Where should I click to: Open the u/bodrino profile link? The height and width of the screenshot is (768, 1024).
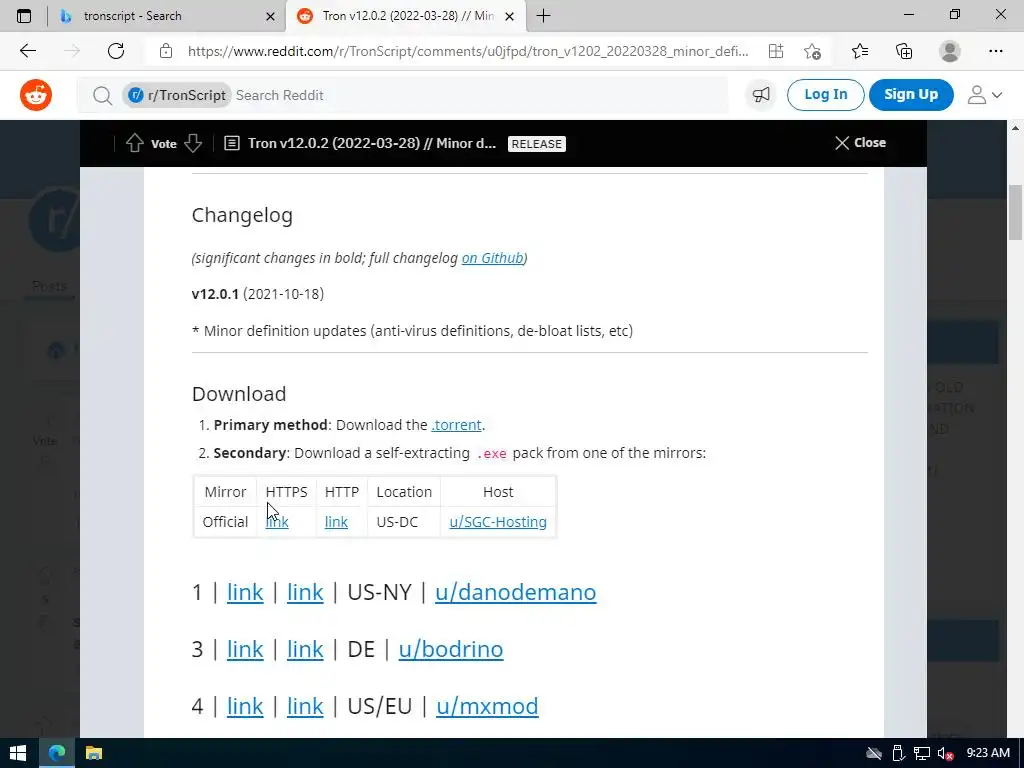451,649
